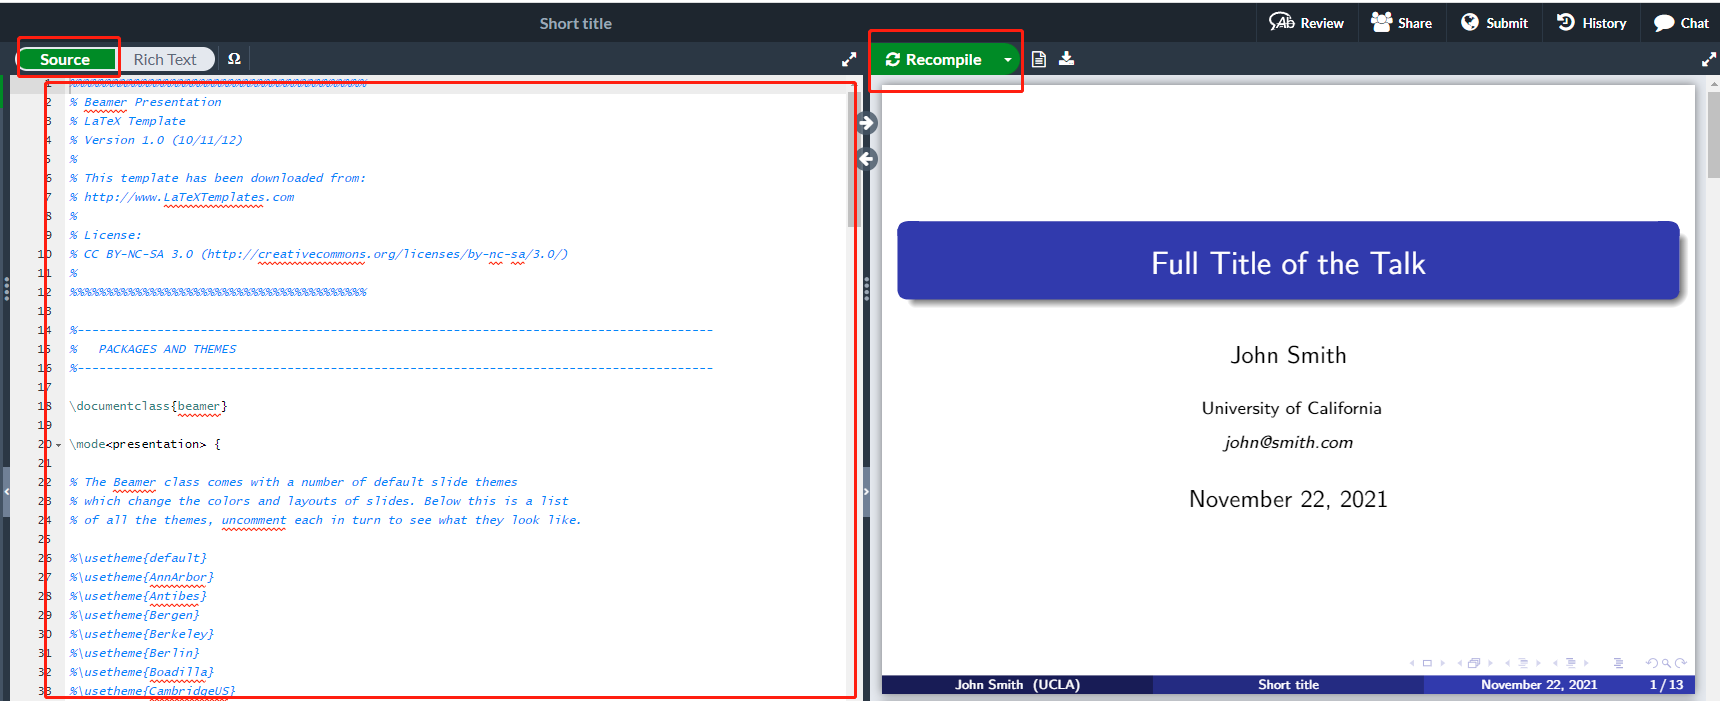Open the History view
Image resolution: width=1720 pixels, height=701 pixels.
coord(1591,23)
